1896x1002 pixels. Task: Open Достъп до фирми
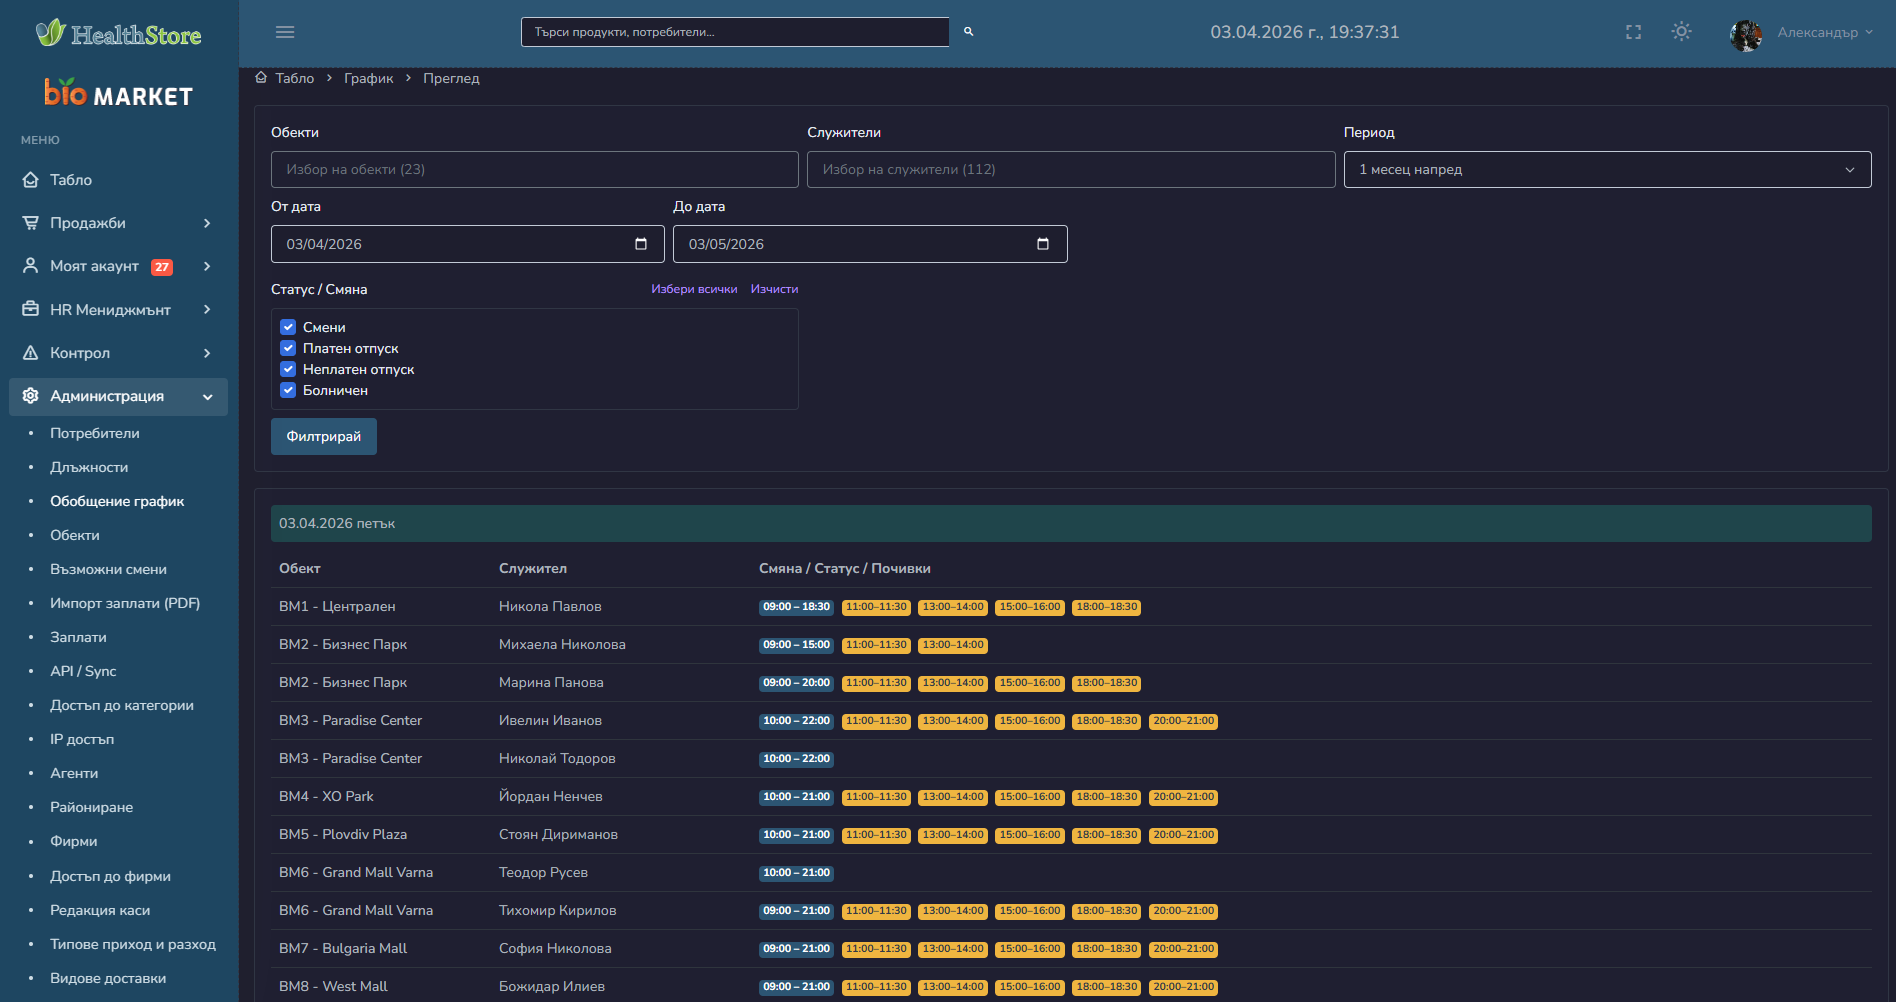tap(111, 876)
